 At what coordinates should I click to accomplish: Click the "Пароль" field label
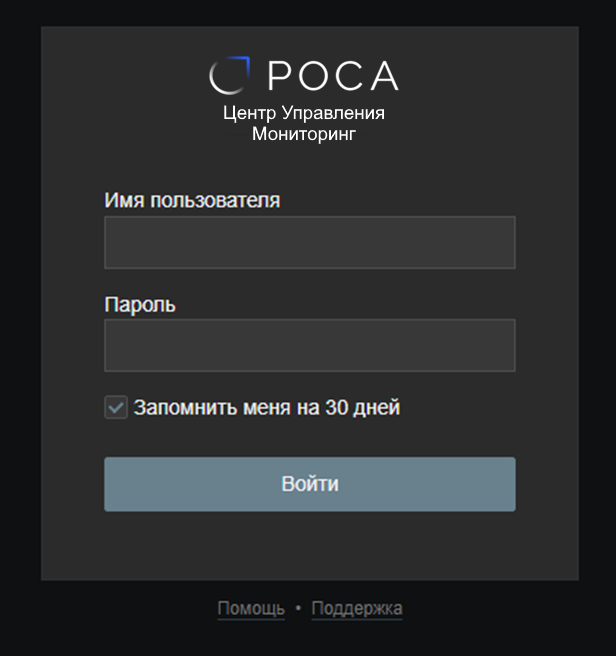pos(140,304)
